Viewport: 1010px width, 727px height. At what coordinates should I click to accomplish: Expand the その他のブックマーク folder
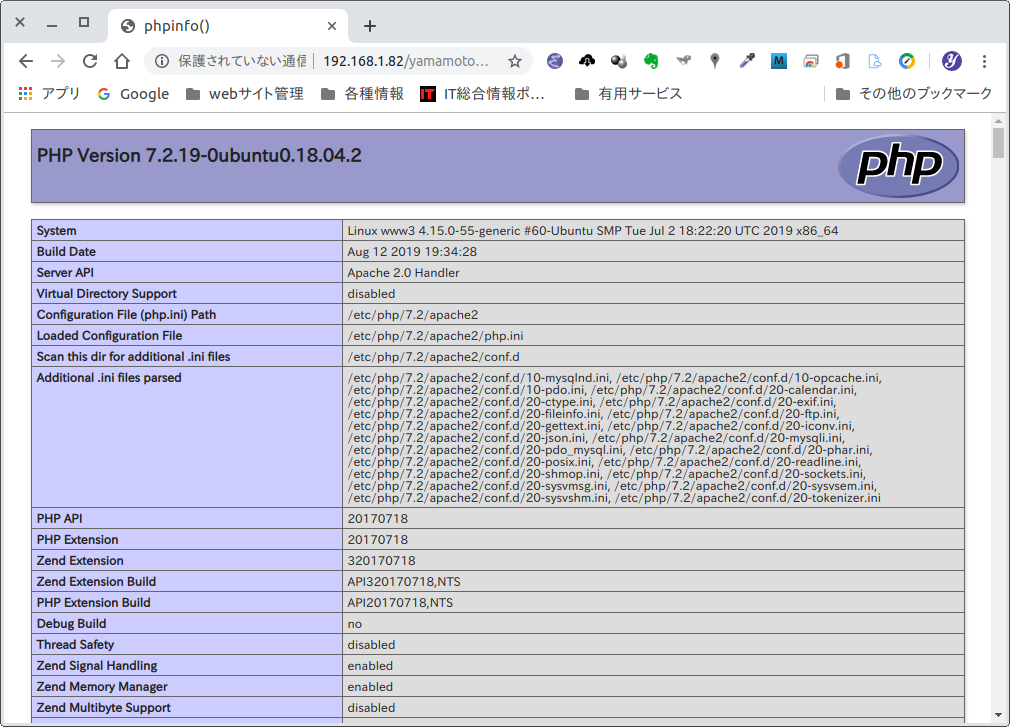tap(913, 94)
